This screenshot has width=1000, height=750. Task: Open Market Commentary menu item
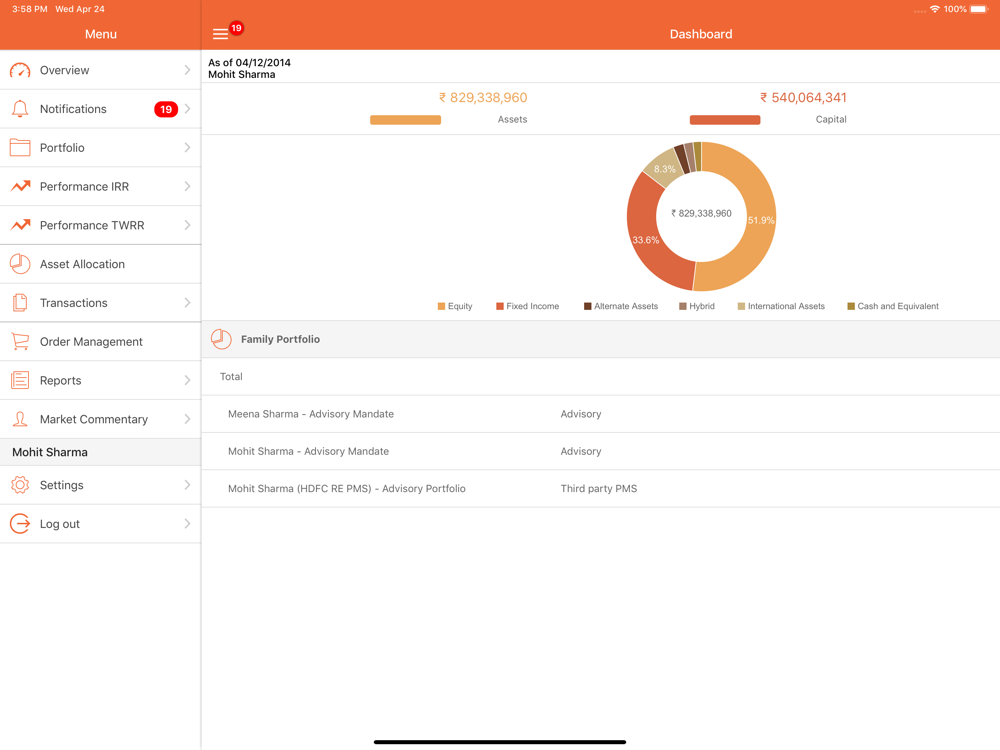pos(94,420)
